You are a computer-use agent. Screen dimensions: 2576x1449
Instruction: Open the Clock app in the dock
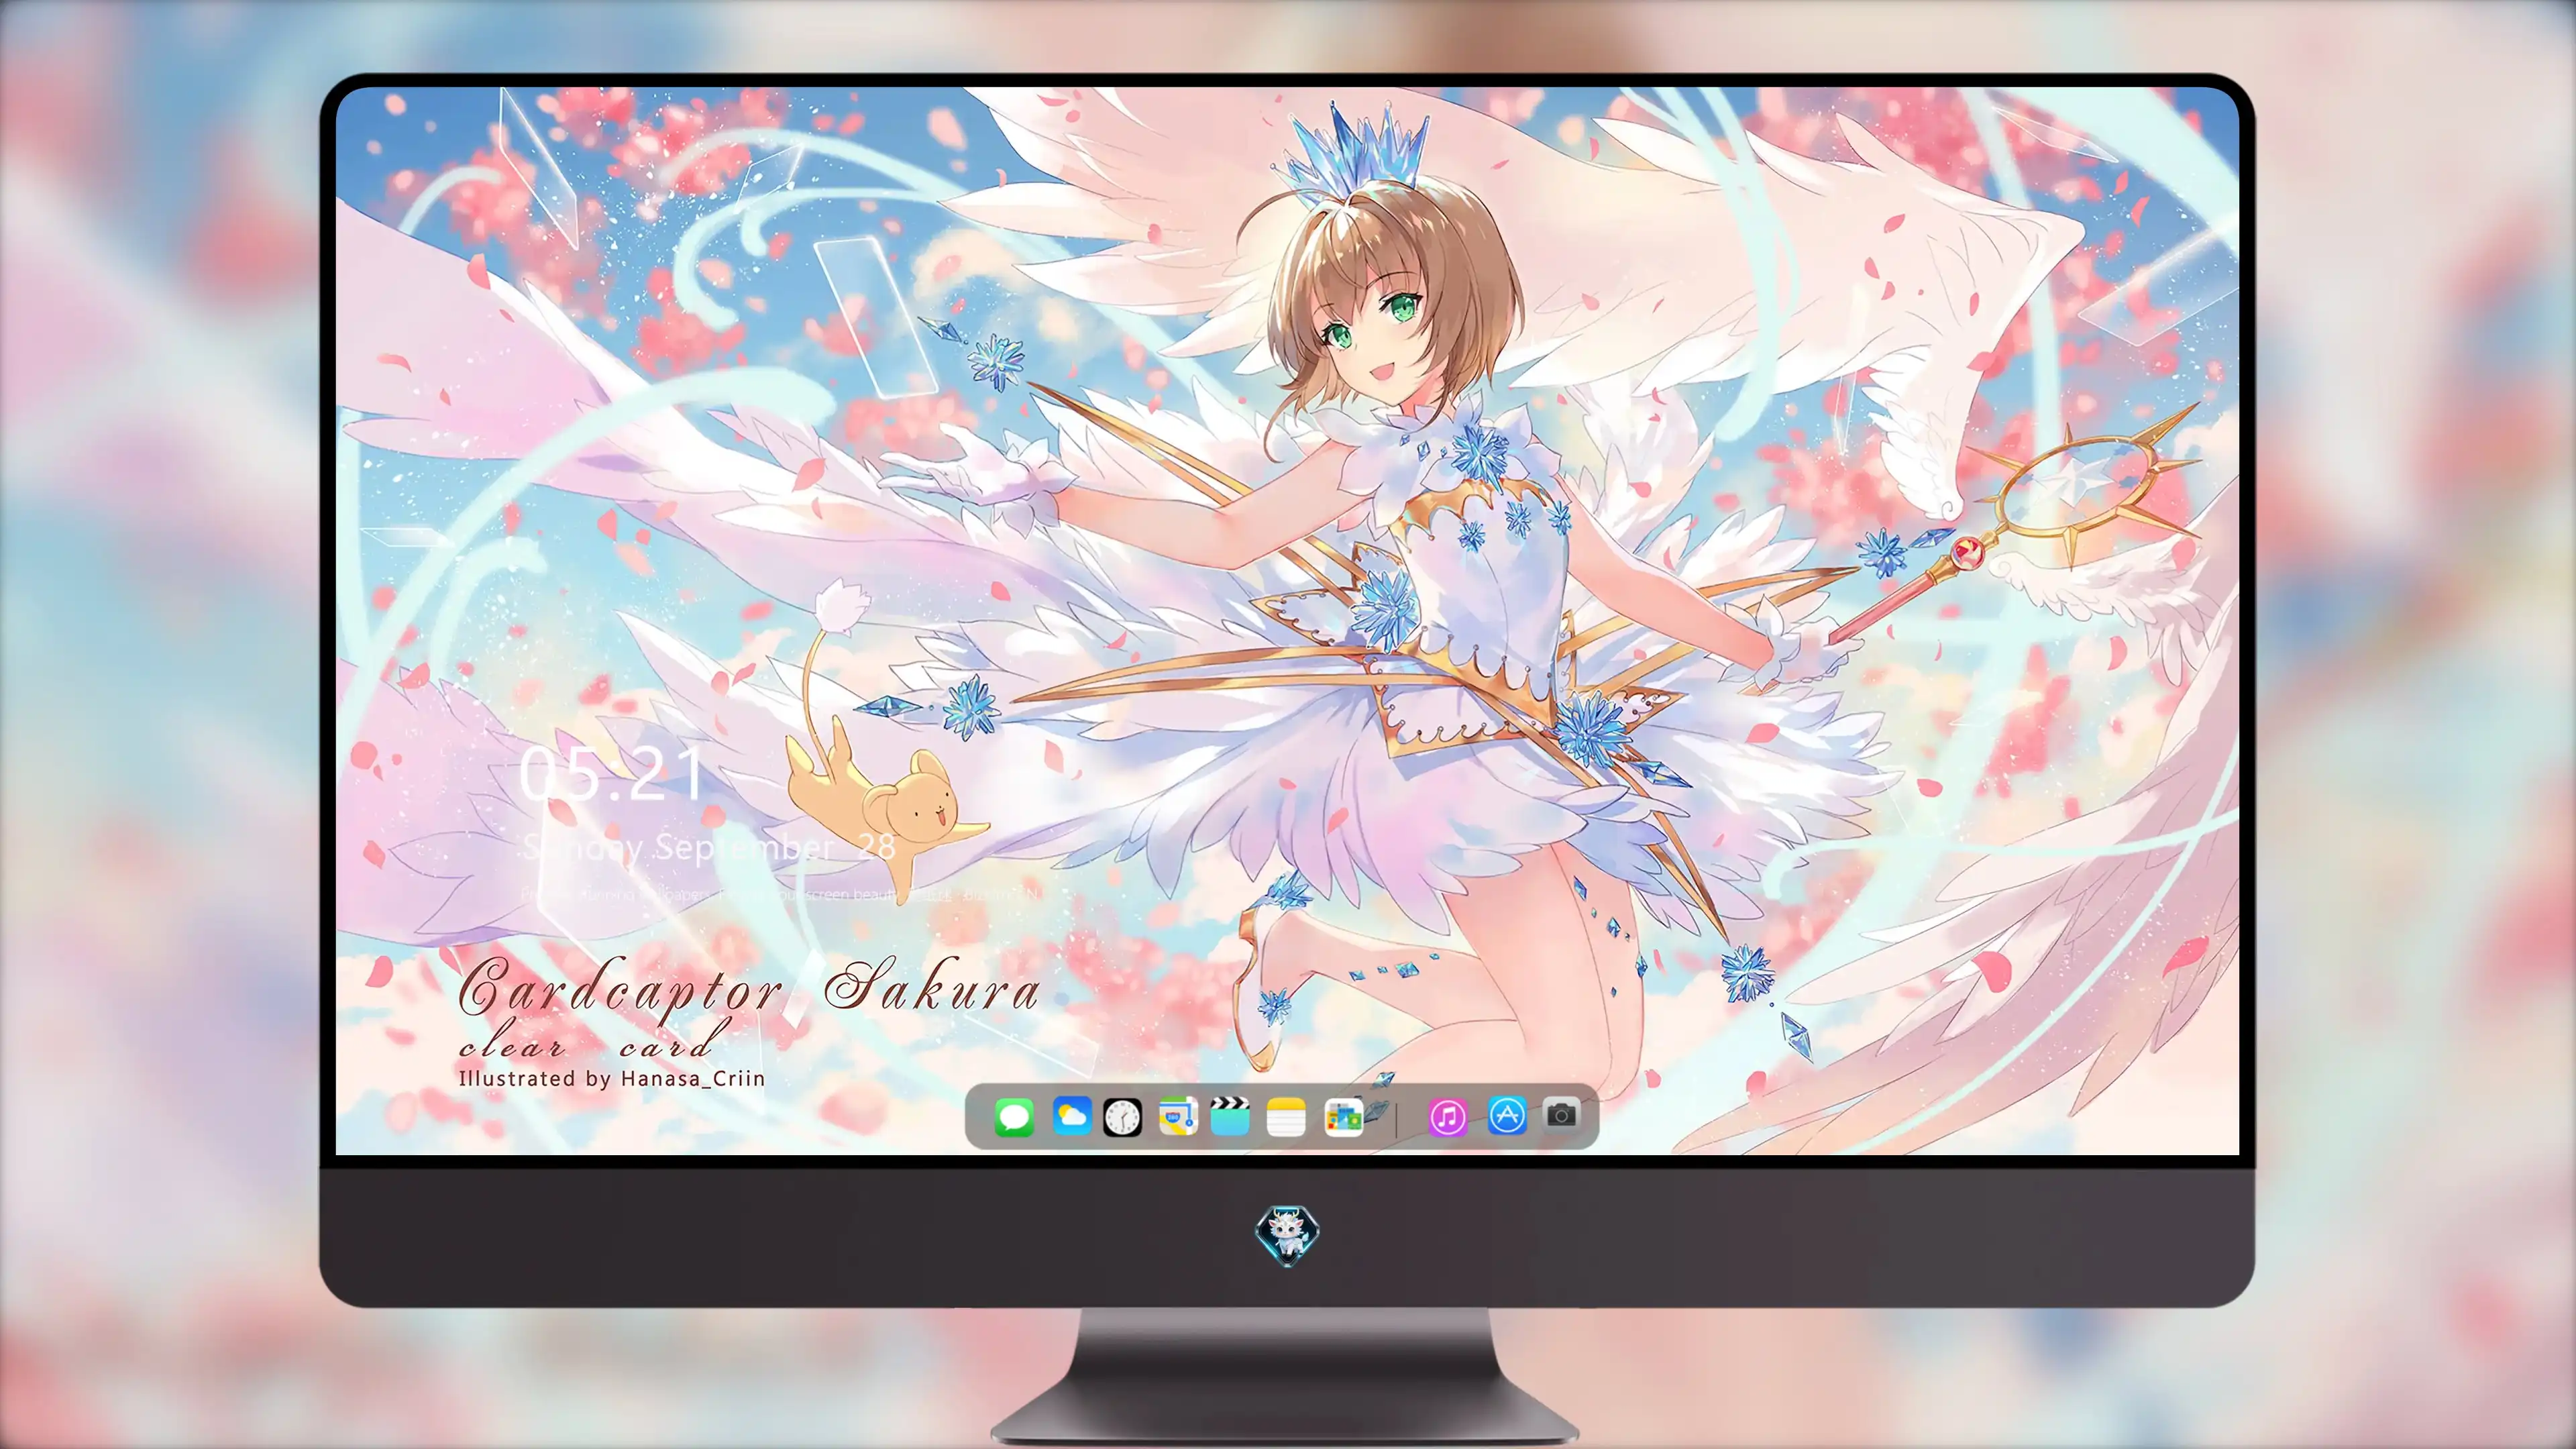coord(1122,1117)
